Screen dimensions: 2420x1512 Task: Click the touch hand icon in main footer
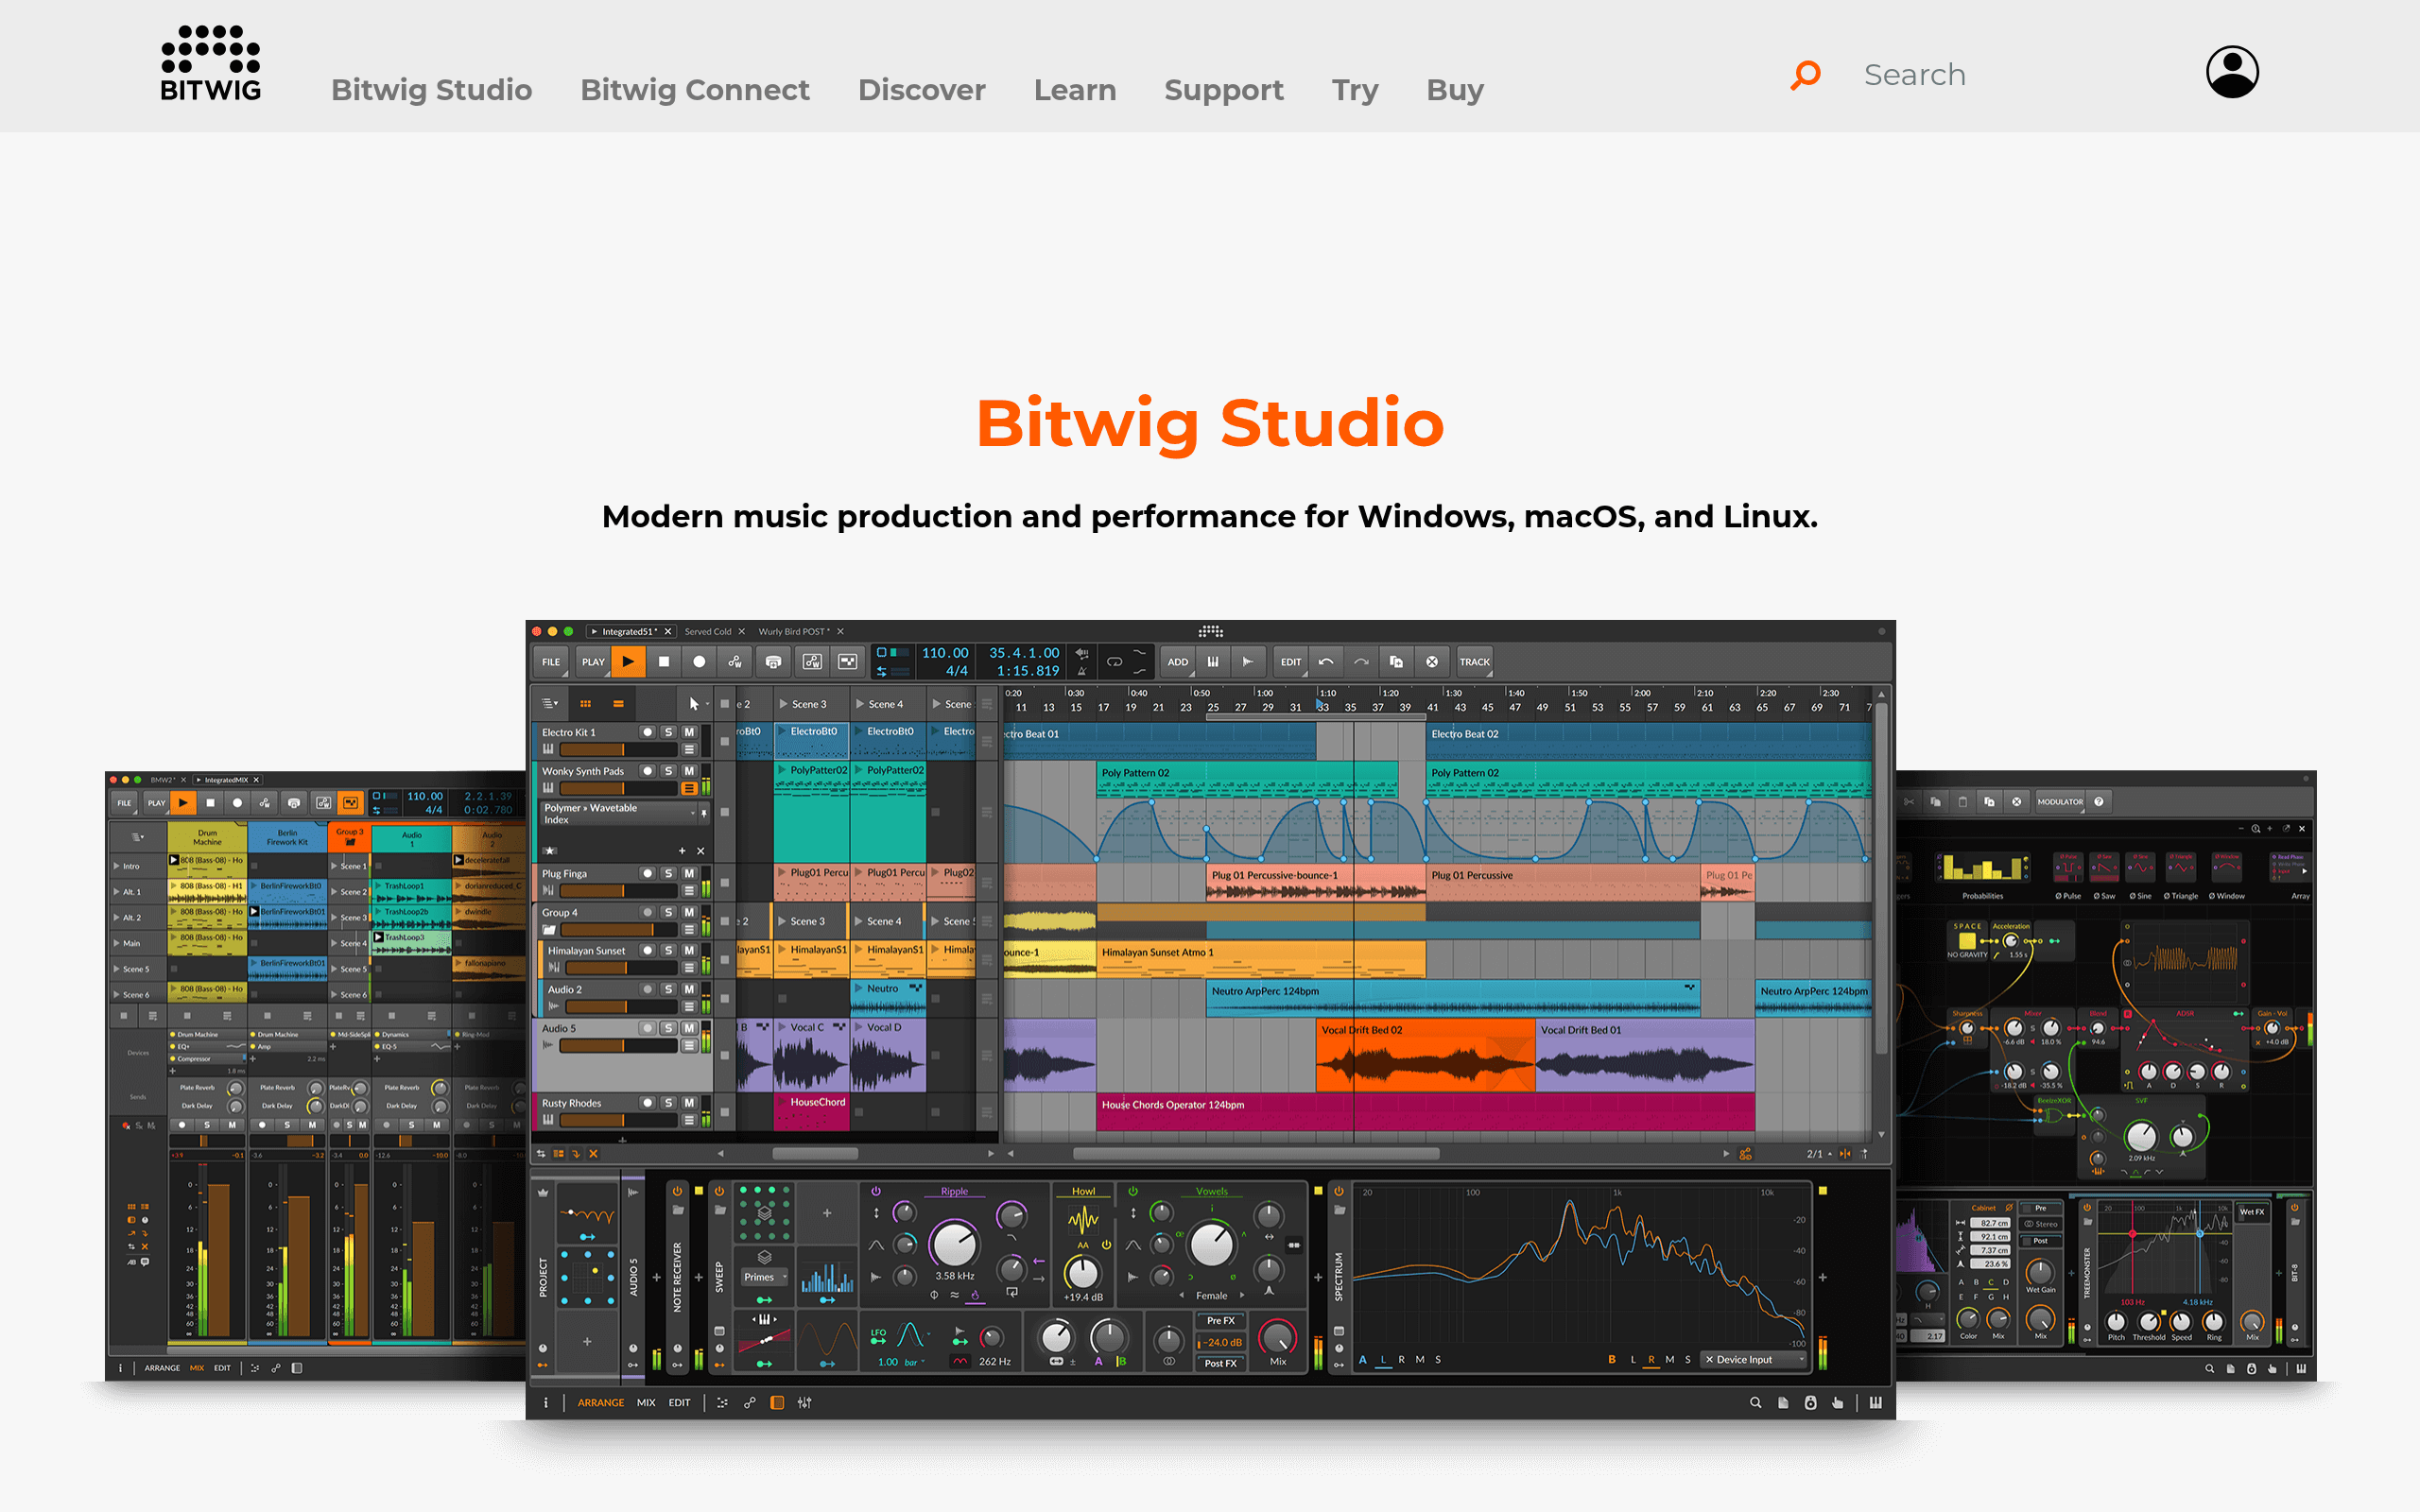click(1838, 1402)
